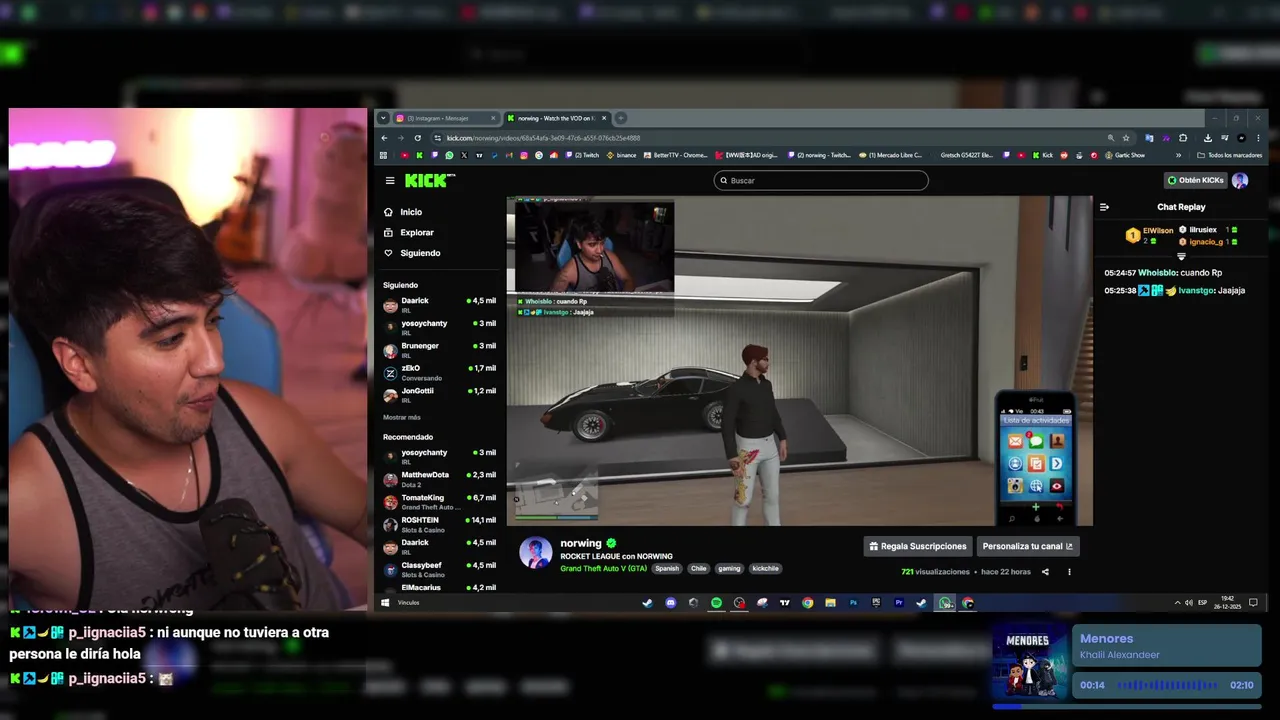Open Spotify from the taskbar
This screenshot has height=720, width=1280.
click(716, 603)
